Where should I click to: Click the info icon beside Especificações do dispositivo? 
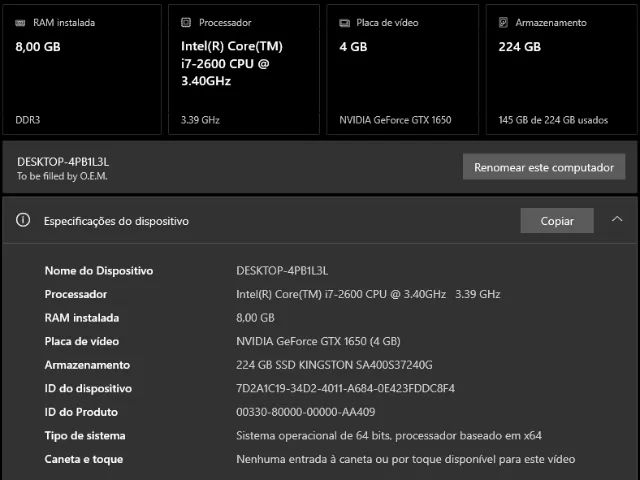(23, 220)
